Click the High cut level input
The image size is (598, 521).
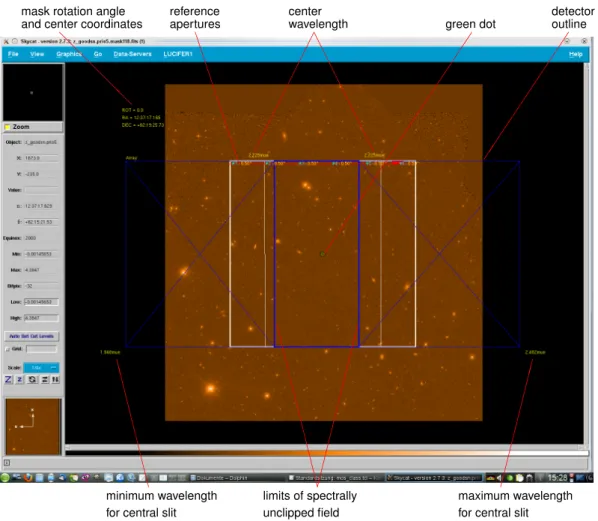coord(41,318)
